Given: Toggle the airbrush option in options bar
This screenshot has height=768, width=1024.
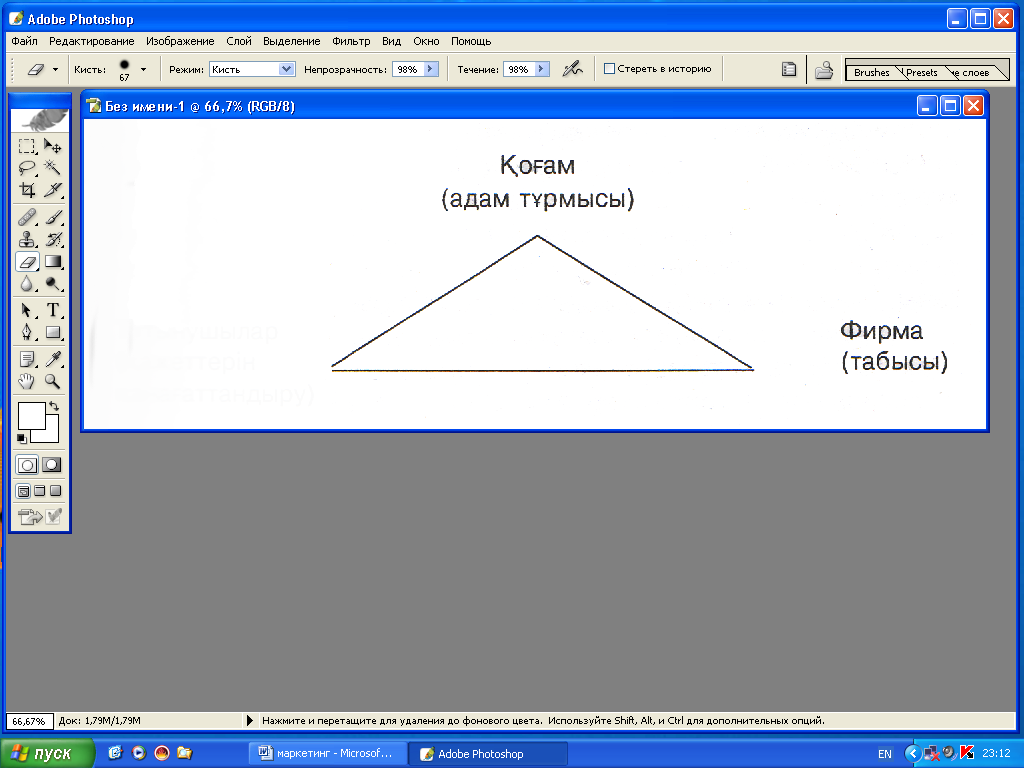Looking at the screenshot, I should [572, 69].
